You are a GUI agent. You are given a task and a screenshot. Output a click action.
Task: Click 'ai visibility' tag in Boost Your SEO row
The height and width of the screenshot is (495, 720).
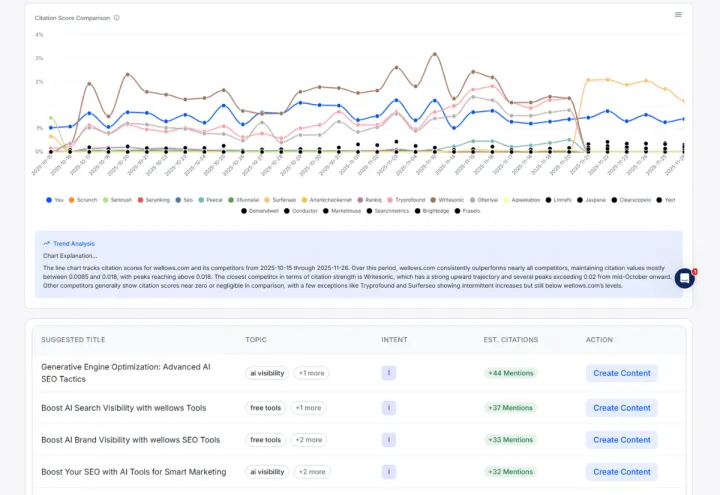[x=267, y=472]
